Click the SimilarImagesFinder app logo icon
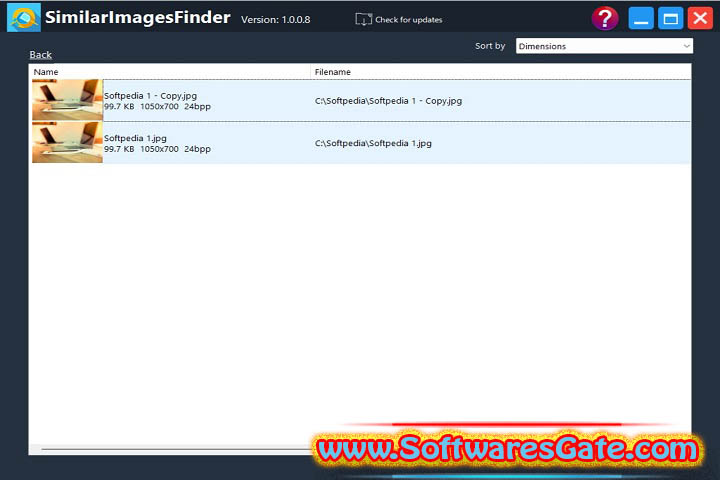Viewport: 720px width, 480px height. pyautogui.click(x=24, y=17)
